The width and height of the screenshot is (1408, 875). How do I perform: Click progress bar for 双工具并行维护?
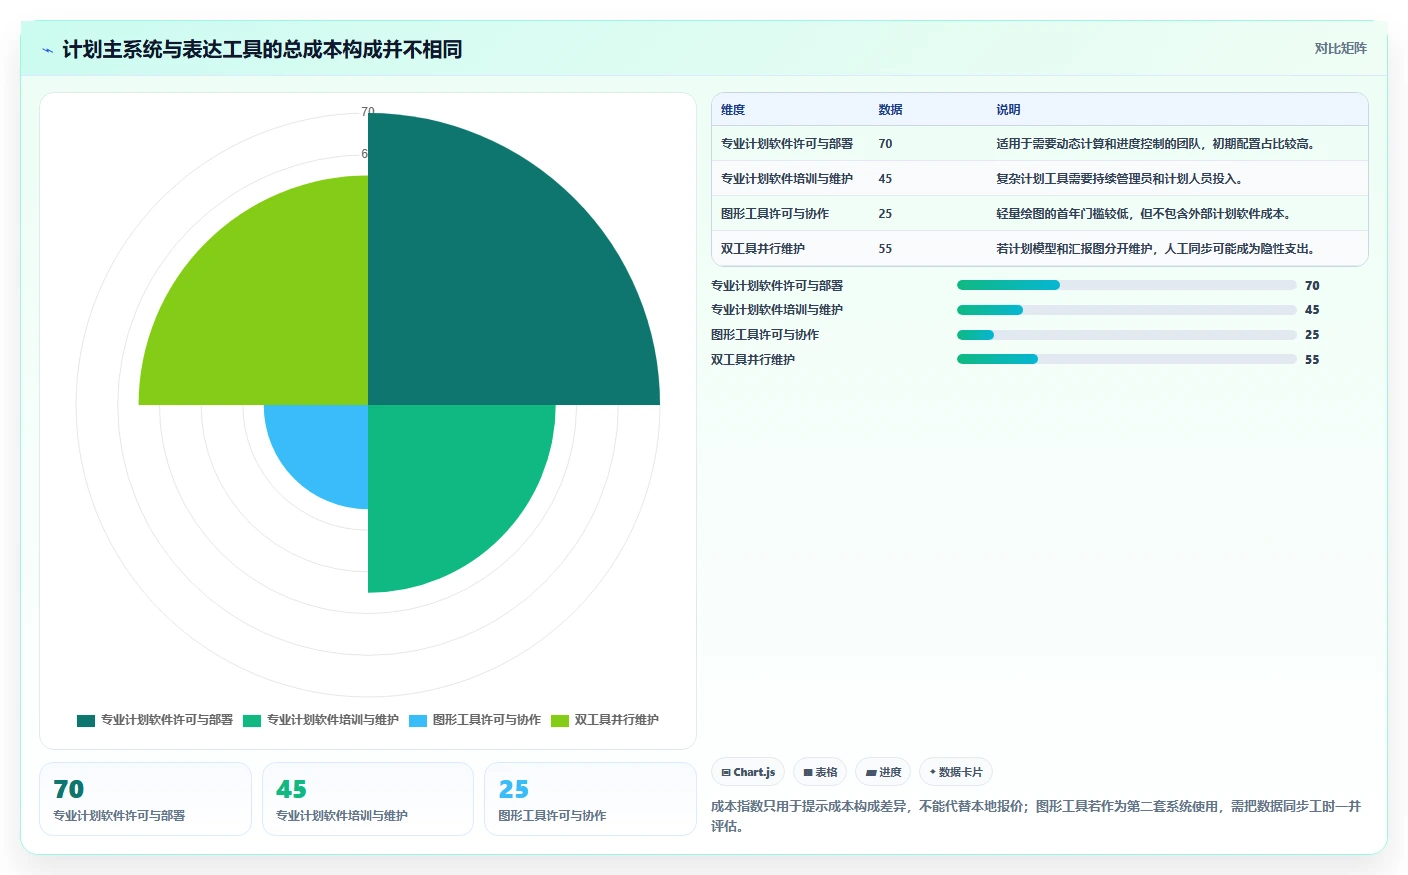[1127, 359]
